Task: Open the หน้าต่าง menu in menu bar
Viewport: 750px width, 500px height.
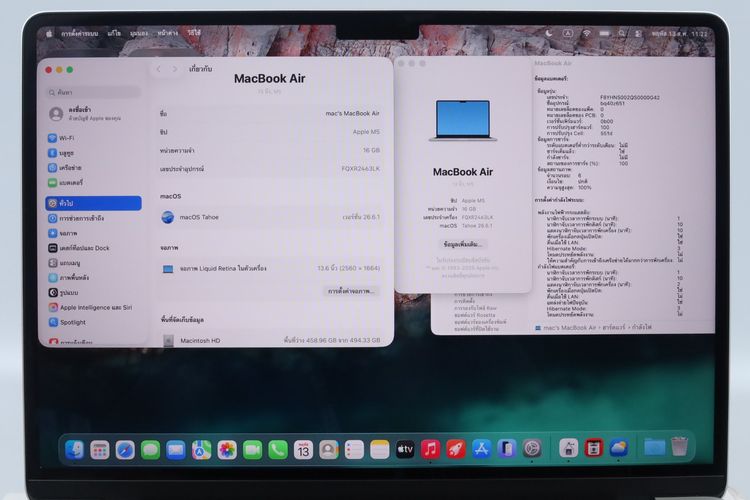Action: coord(167,33)
